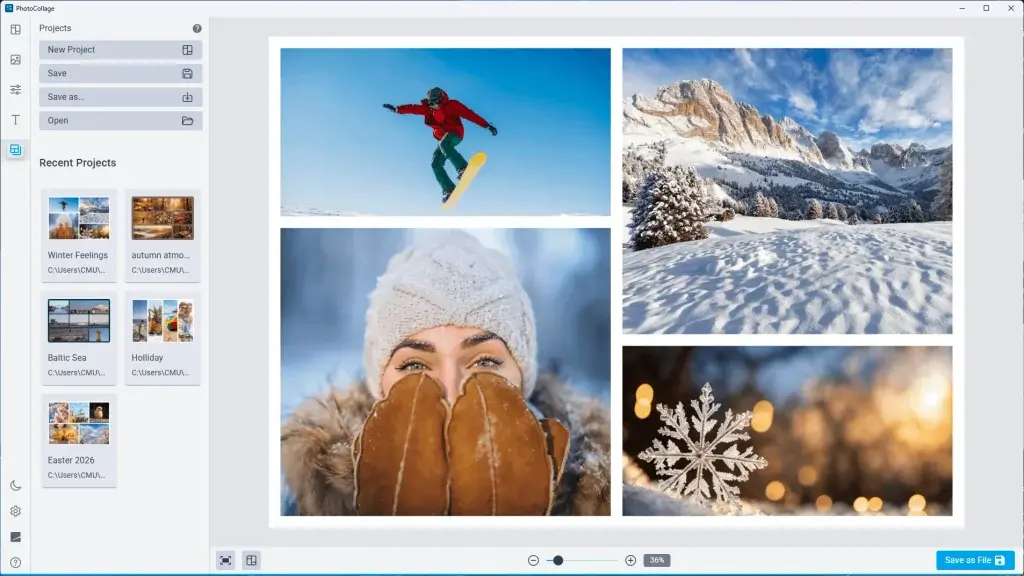Click the Projects help question mark

pyautogui.click(x=197, y=29)
